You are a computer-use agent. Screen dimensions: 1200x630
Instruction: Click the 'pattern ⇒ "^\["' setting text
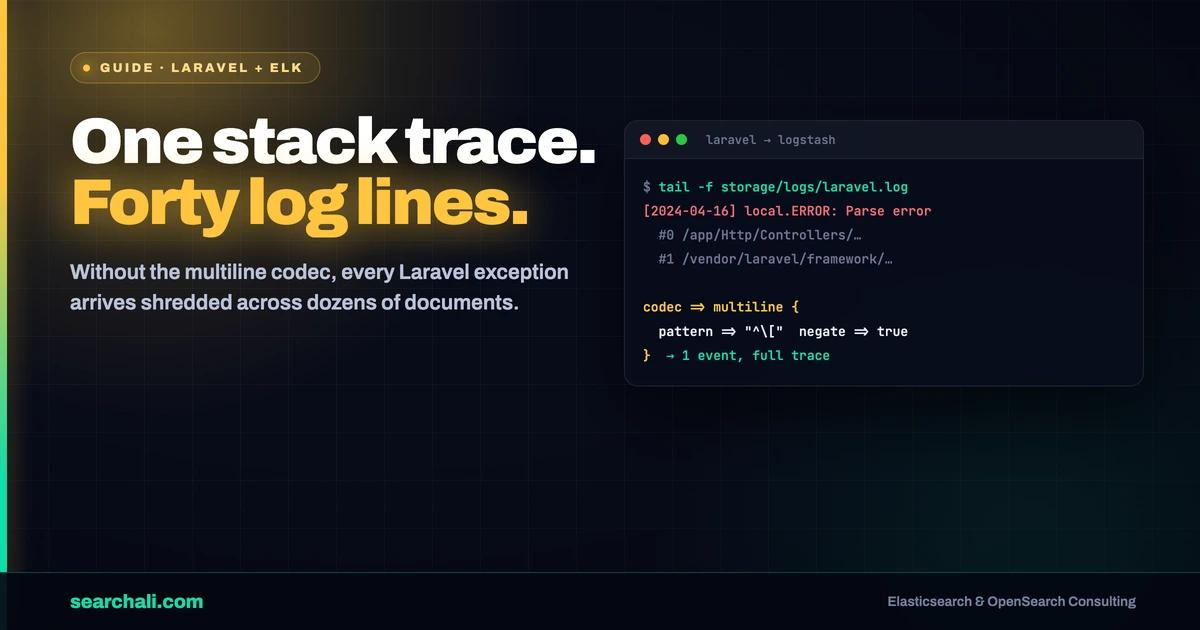[x=720, y=331]
